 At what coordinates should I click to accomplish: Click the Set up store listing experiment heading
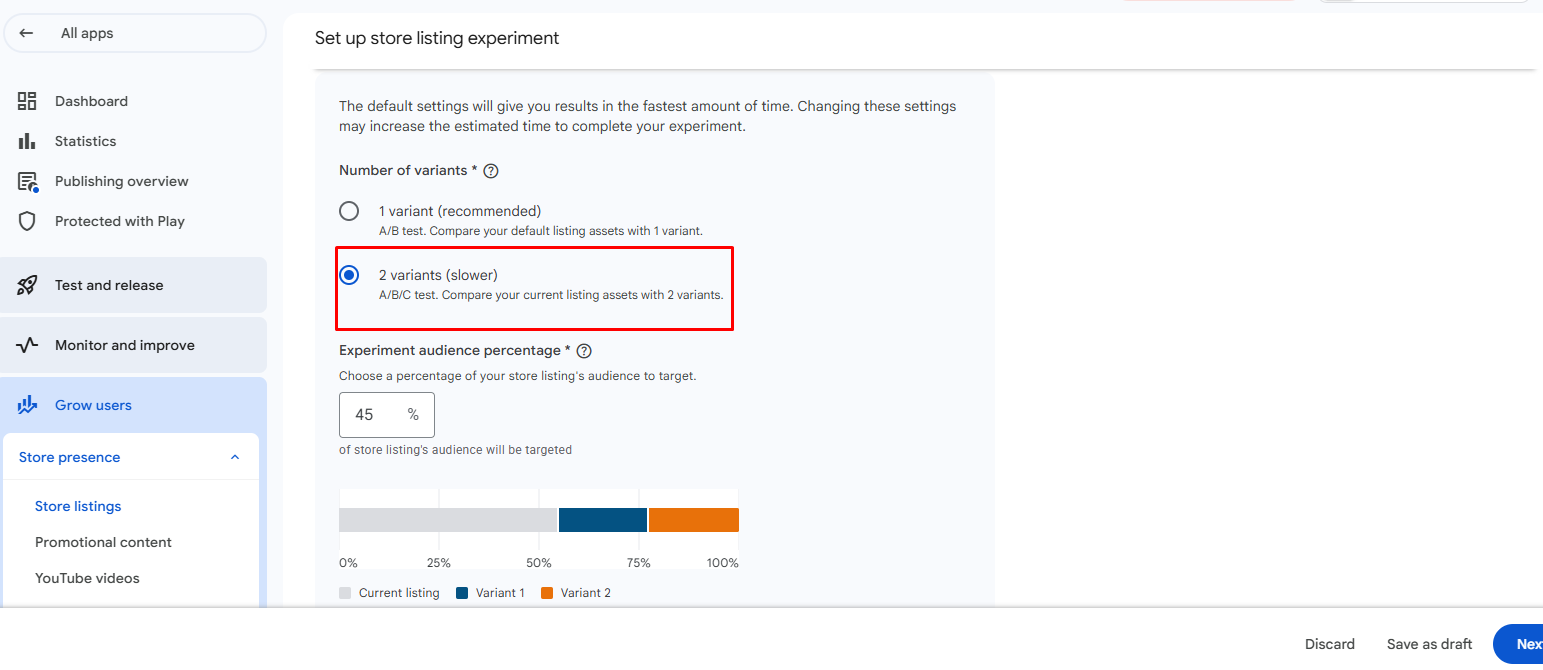(437, 38)
